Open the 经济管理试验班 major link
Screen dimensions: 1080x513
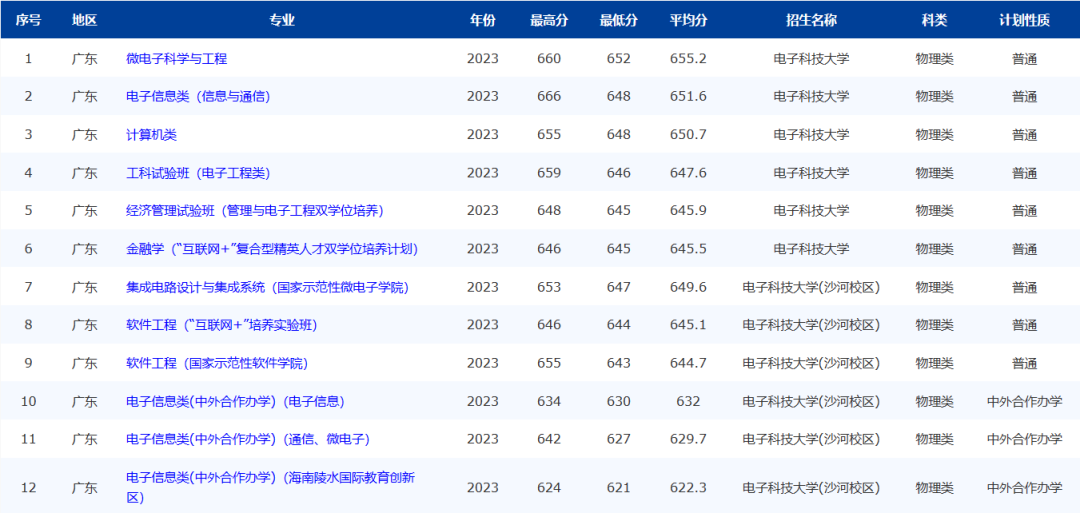point(255,210)
